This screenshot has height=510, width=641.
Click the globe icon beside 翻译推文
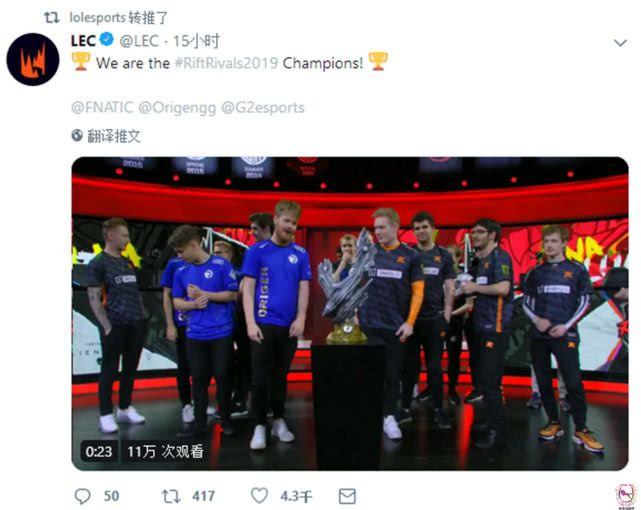[77, 135]
